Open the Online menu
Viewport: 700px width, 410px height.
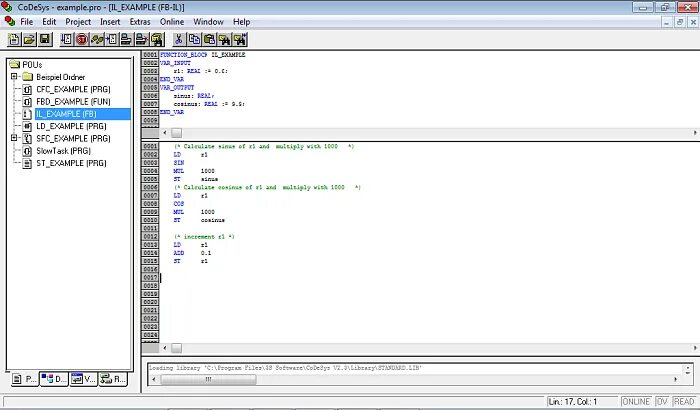coord(172,22)
